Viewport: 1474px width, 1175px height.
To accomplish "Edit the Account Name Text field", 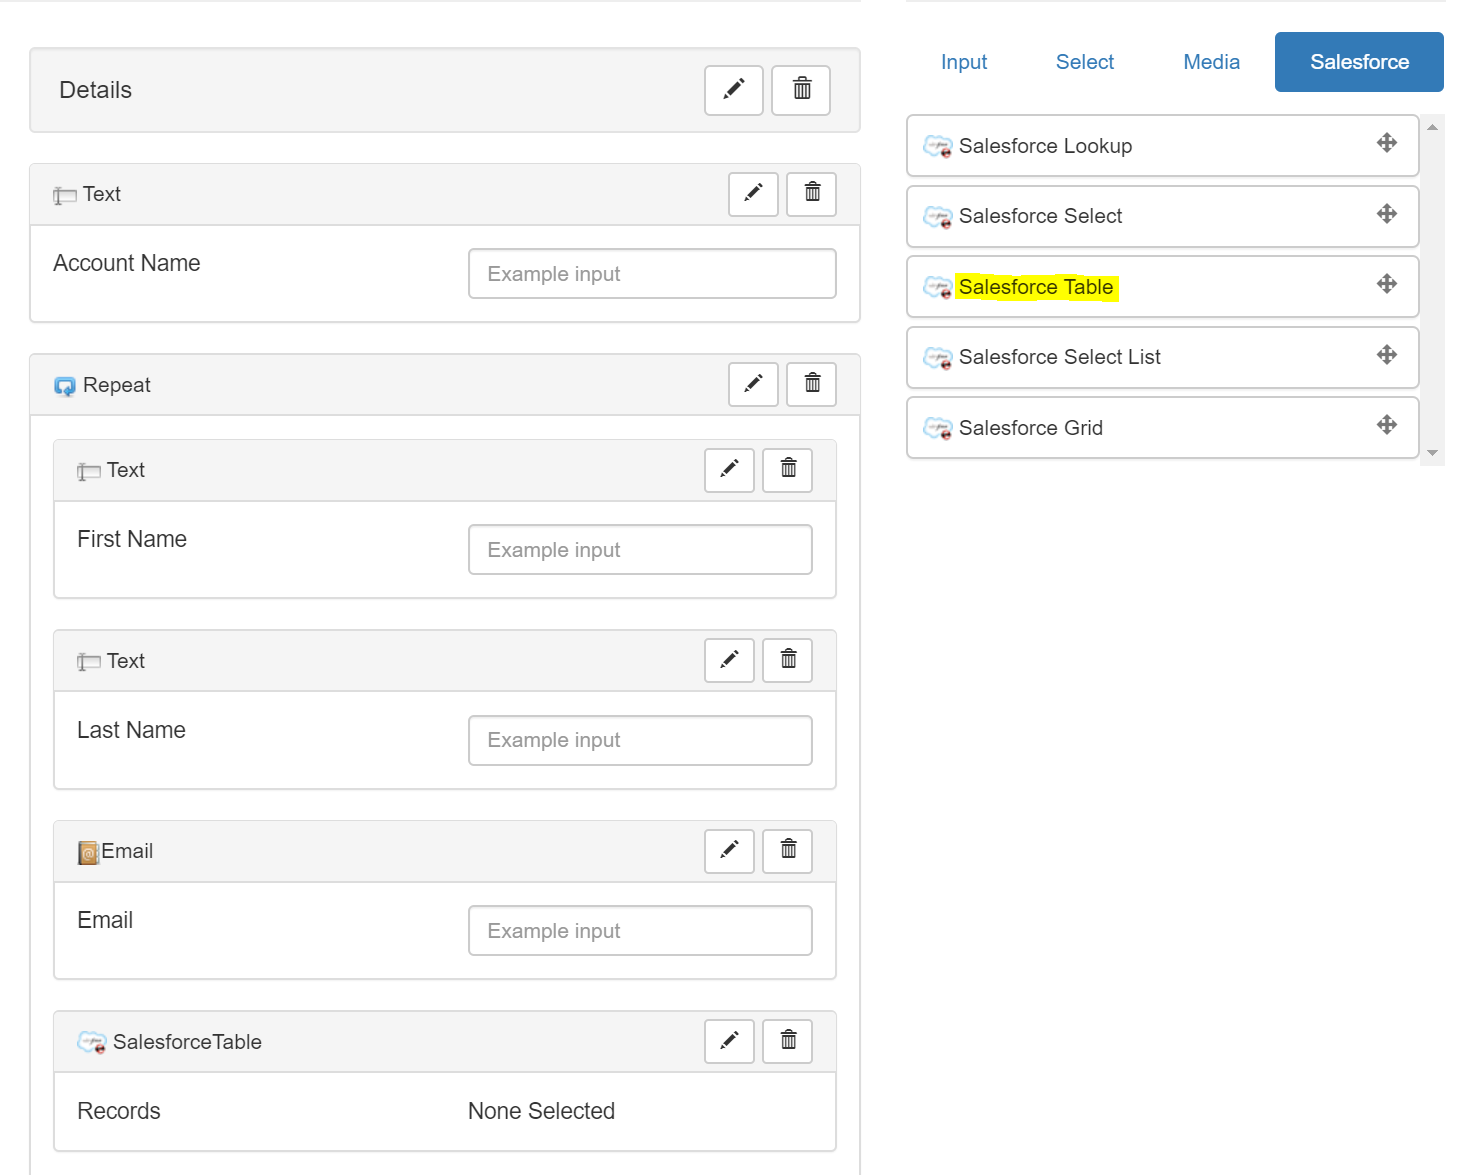I will tap(753, 193).
